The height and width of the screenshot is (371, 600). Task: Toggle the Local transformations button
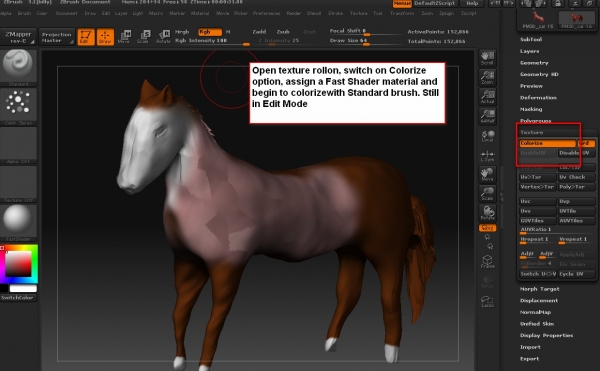tap(488, 136)
